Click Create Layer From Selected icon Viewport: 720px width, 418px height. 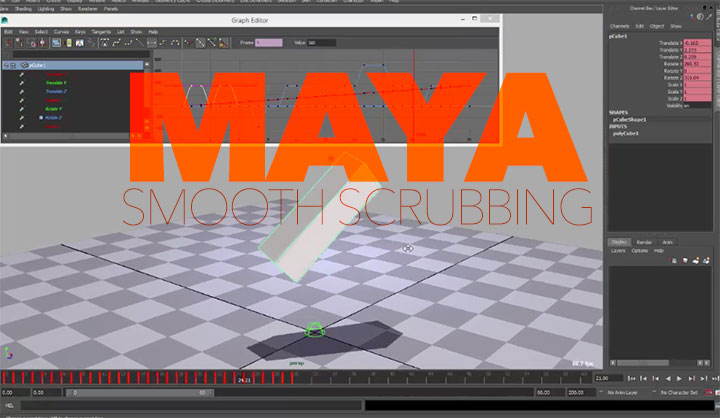[x=706, y=260]
